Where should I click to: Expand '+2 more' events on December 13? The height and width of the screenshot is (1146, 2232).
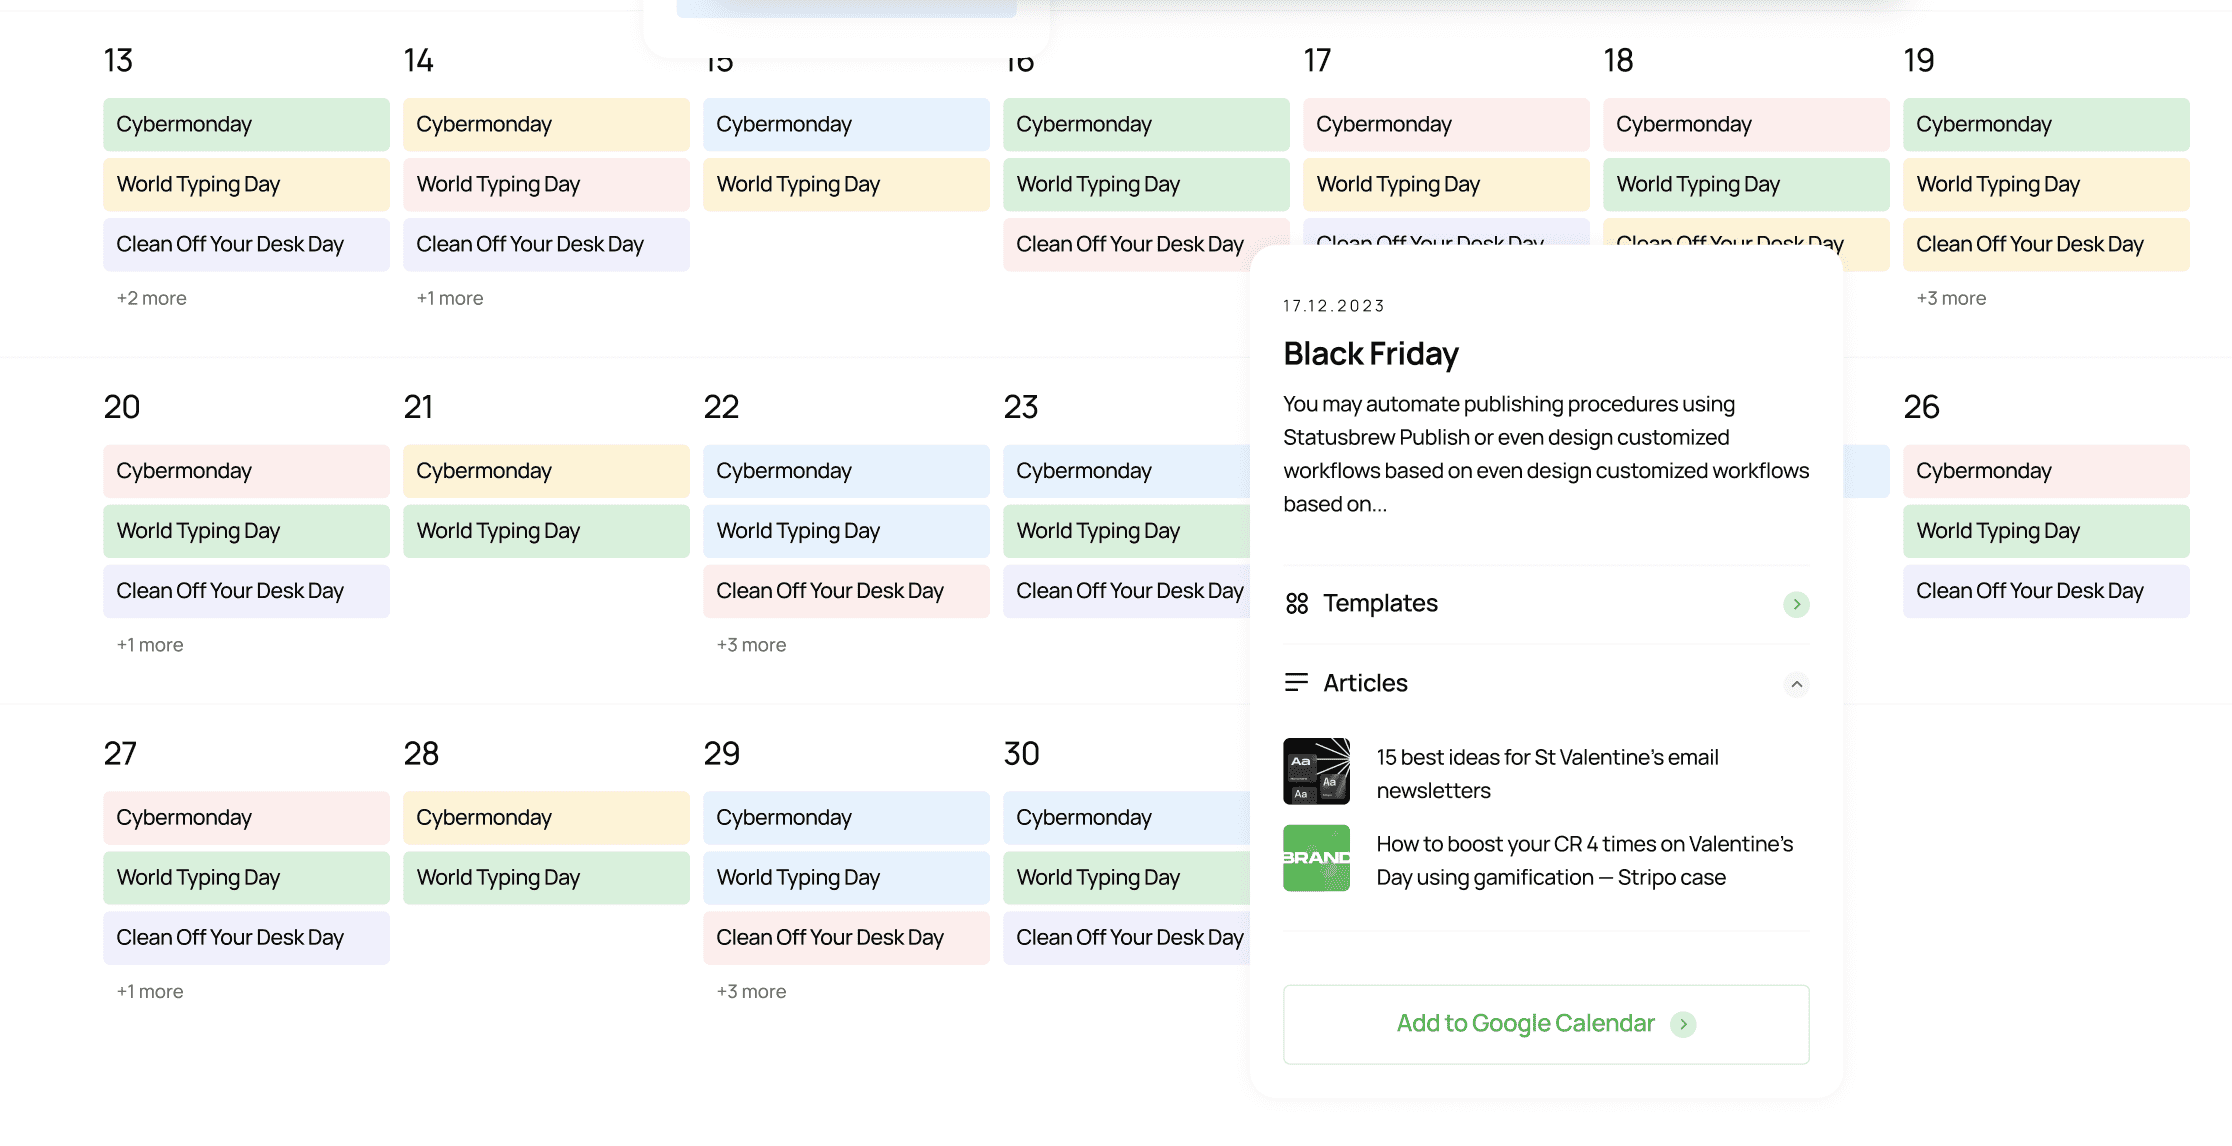tap(150, 297)
